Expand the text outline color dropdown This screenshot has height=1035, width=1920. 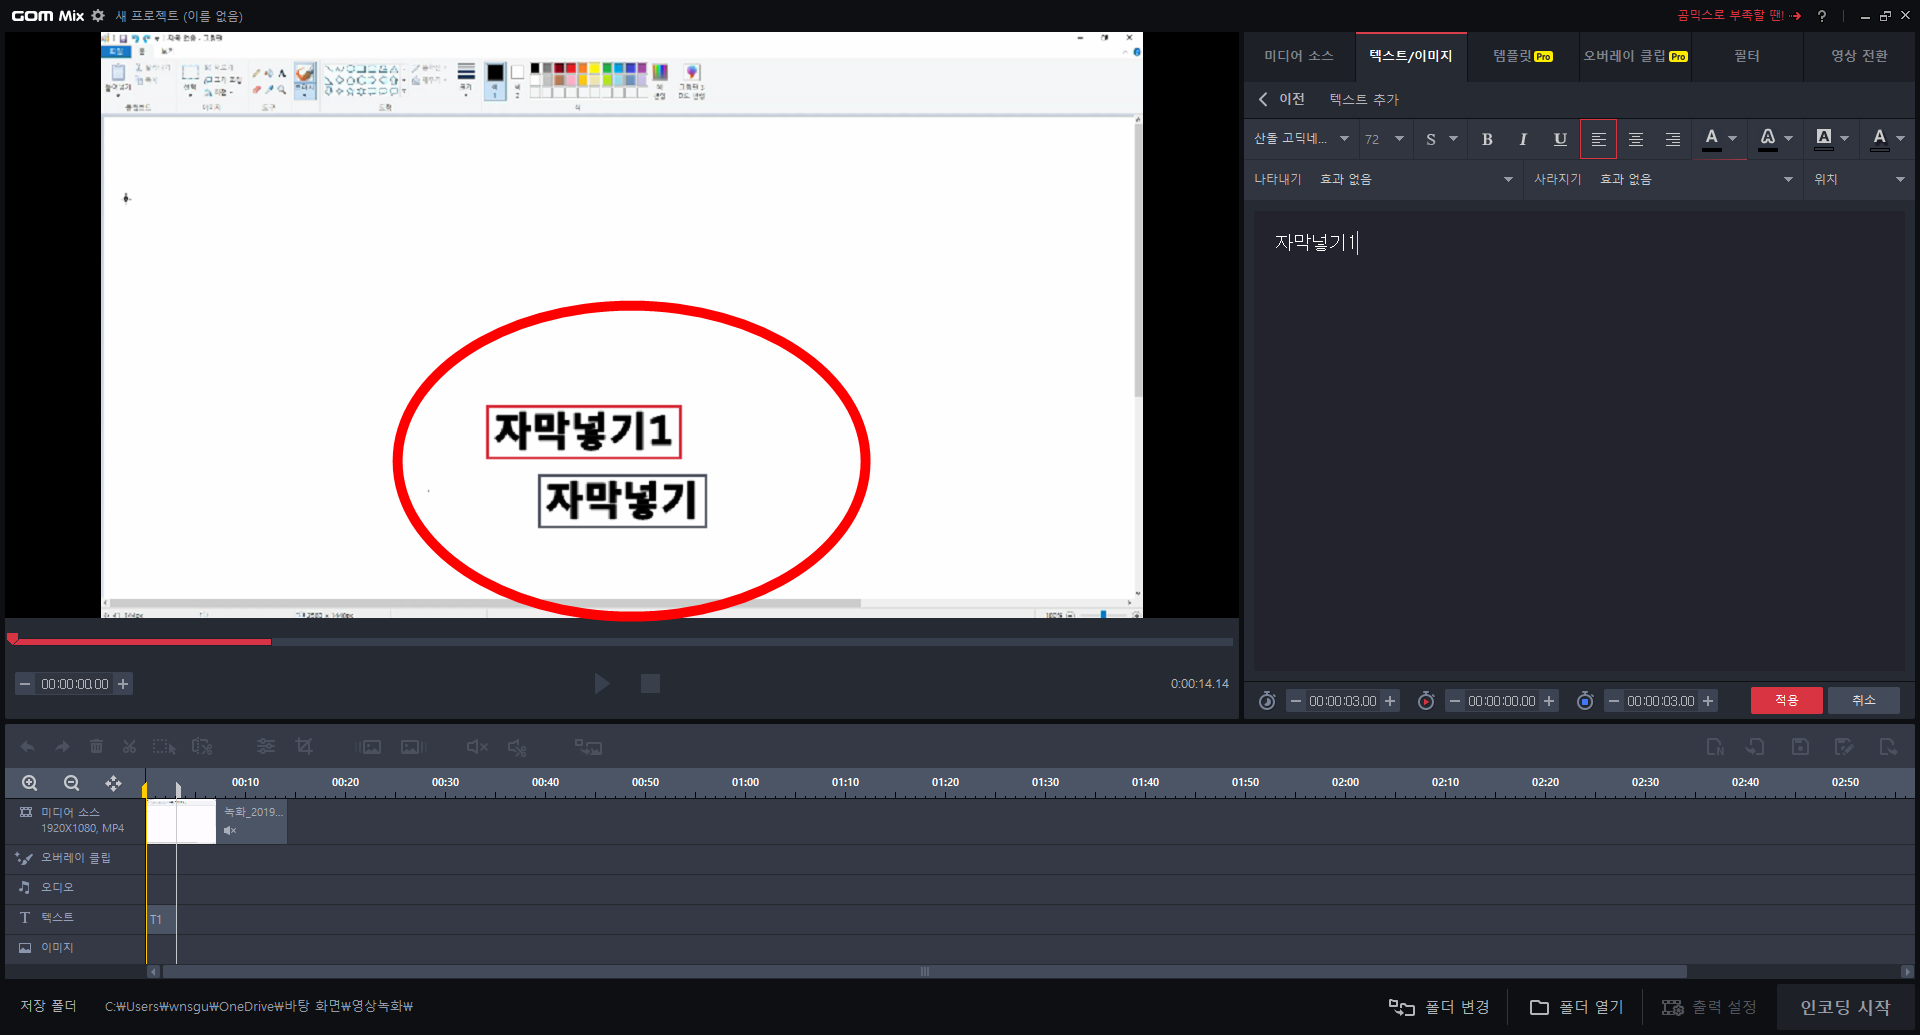click(1788, 139)
